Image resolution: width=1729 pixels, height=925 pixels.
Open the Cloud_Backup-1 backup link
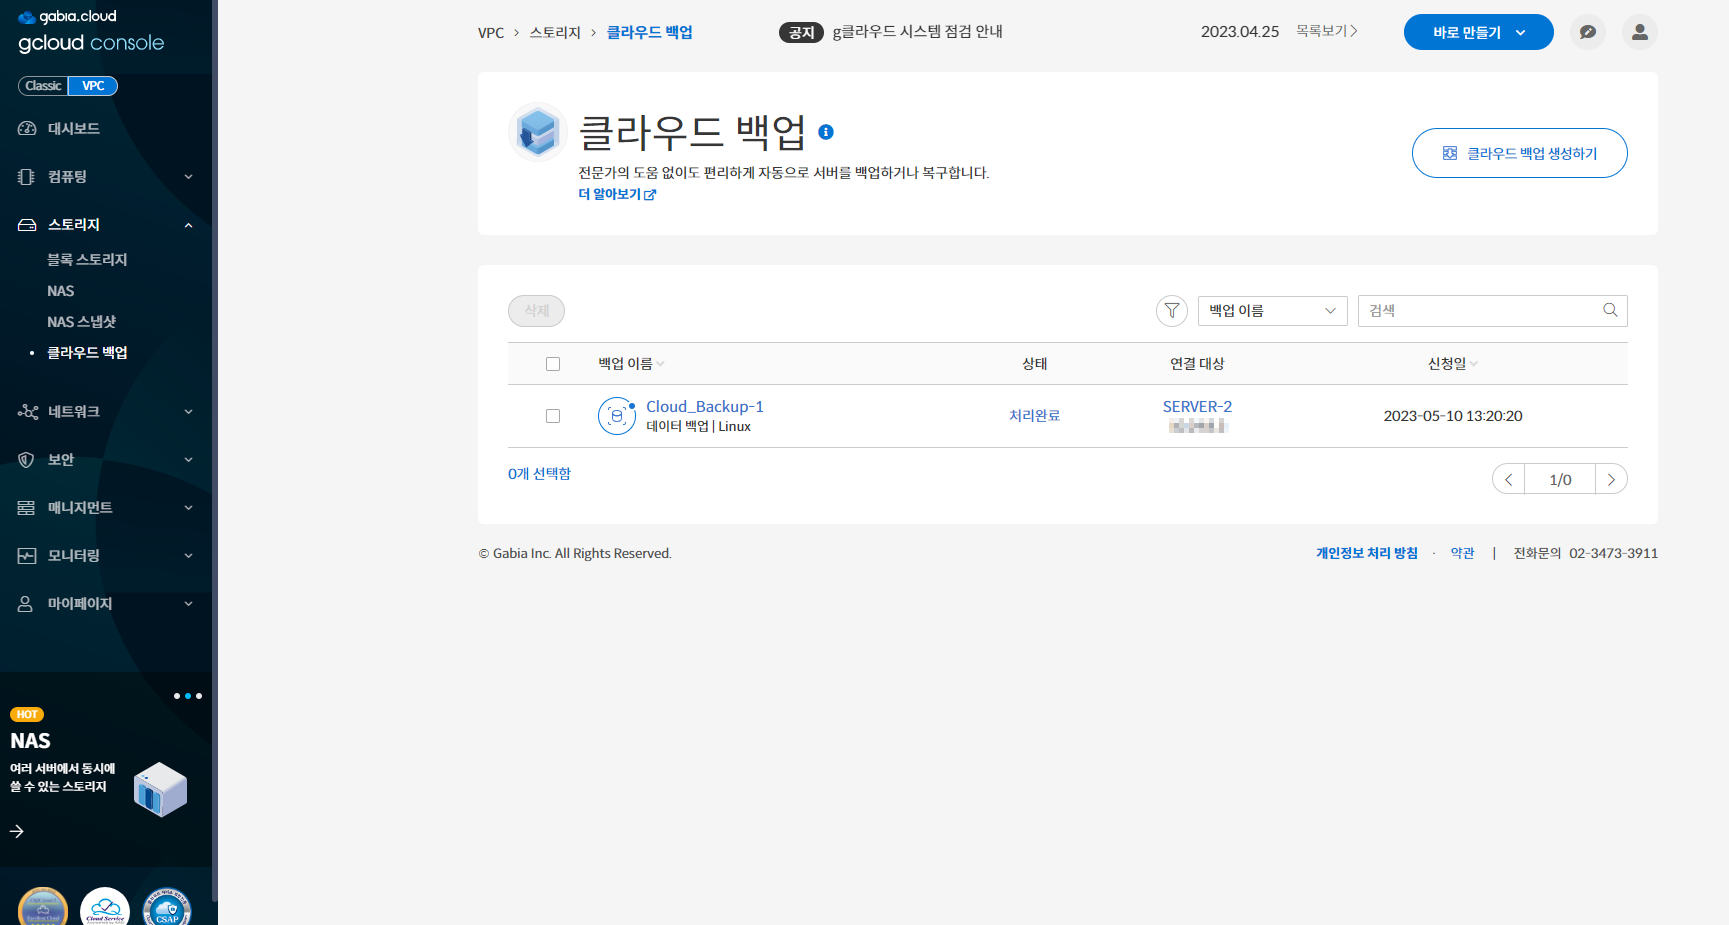coord(705,407)
